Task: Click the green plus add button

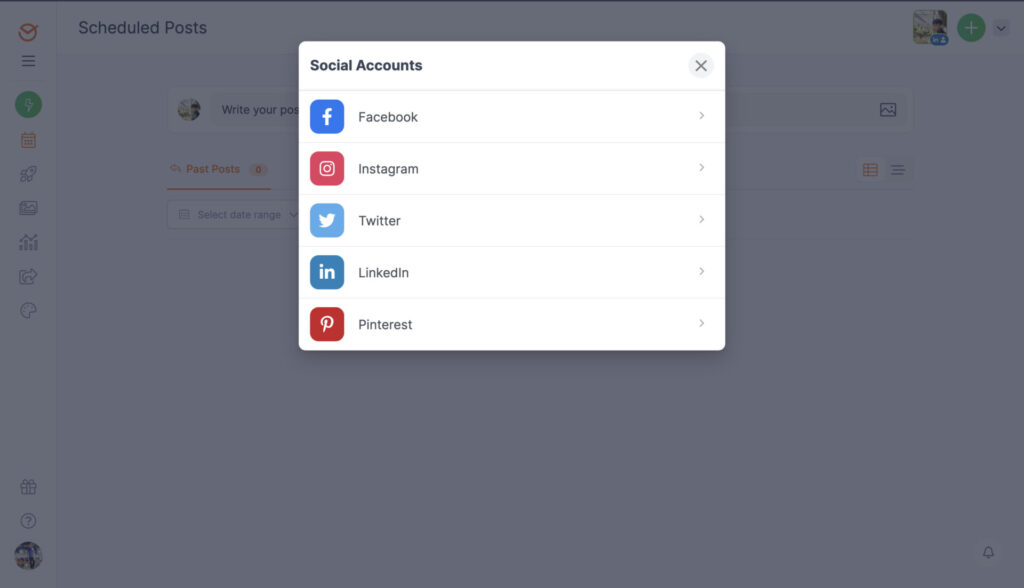Action: coord(971,28)
